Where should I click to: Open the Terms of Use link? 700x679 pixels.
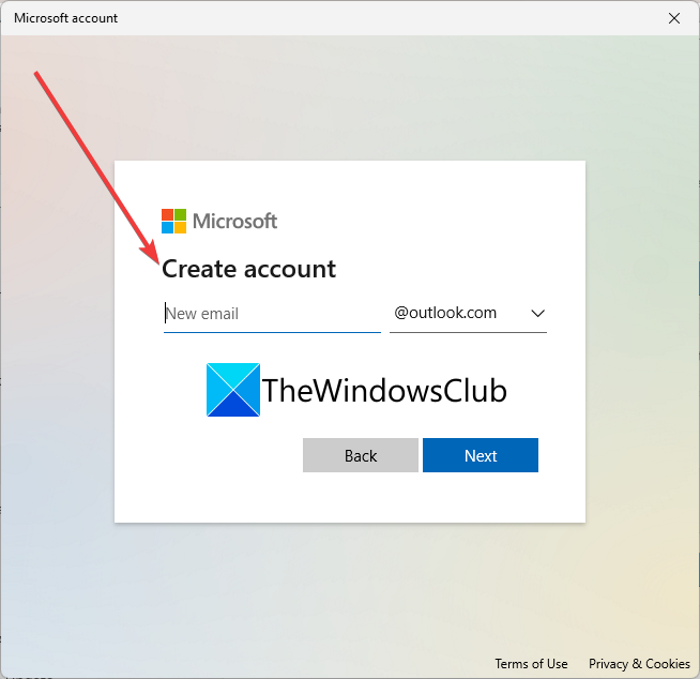531,664
